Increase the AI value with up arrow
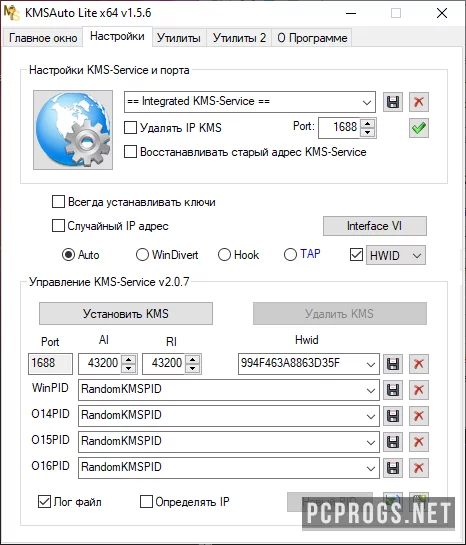 tap(129, 359)
